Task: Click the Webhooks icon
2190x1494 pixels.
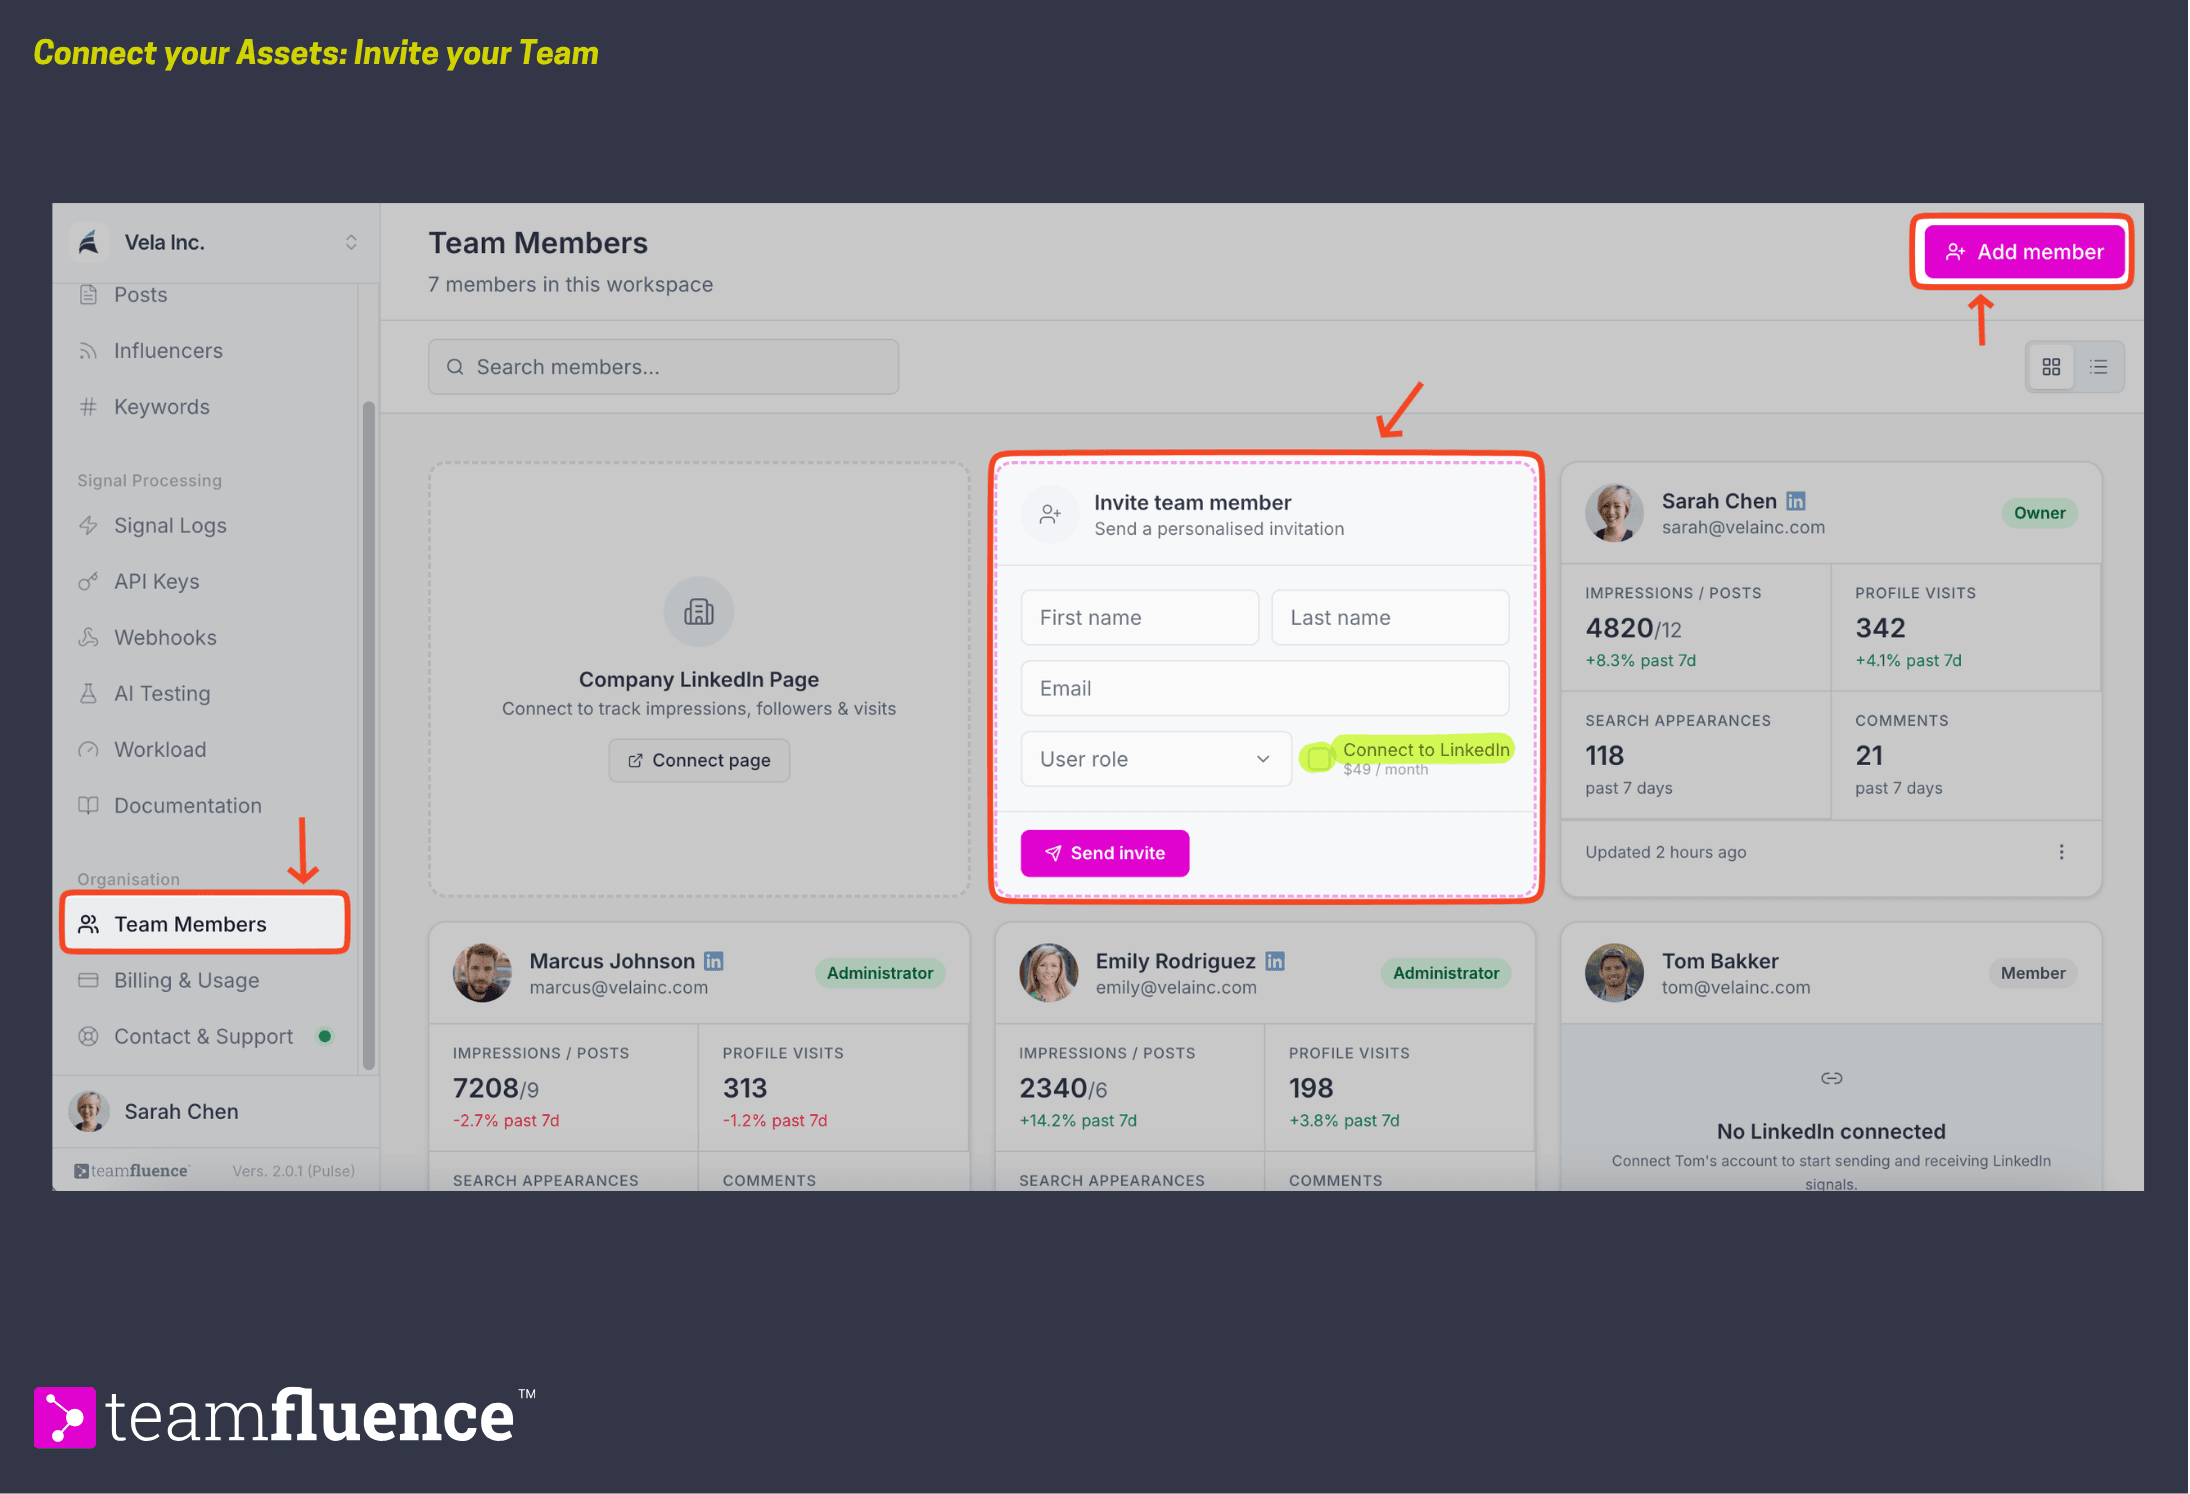Action: tap(89, 638)
